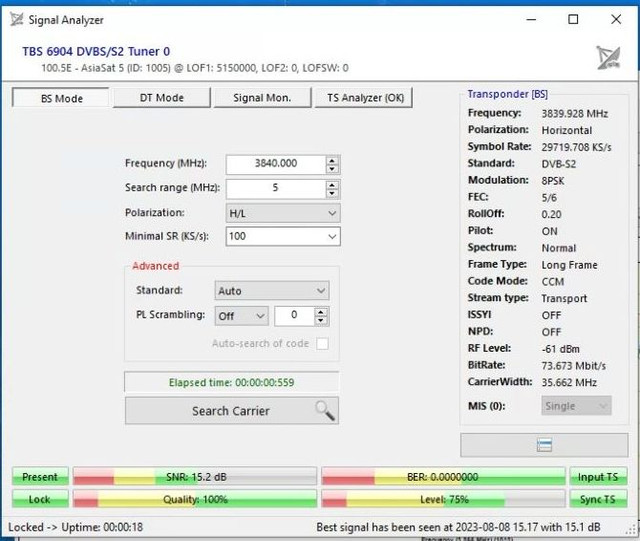Click the SNR 15.2 dB meter bar
Image resolution: width=640 pixels, height=541 pixels.
(195, 477)
